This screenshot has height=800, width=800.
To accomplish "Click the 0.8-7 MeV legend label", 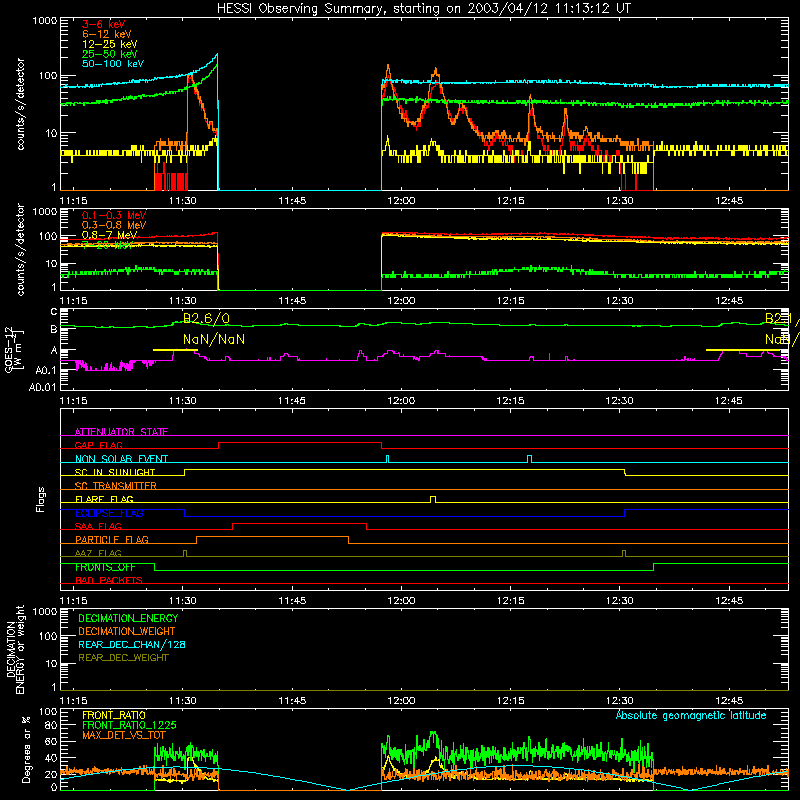I will (x=109, y=235).
